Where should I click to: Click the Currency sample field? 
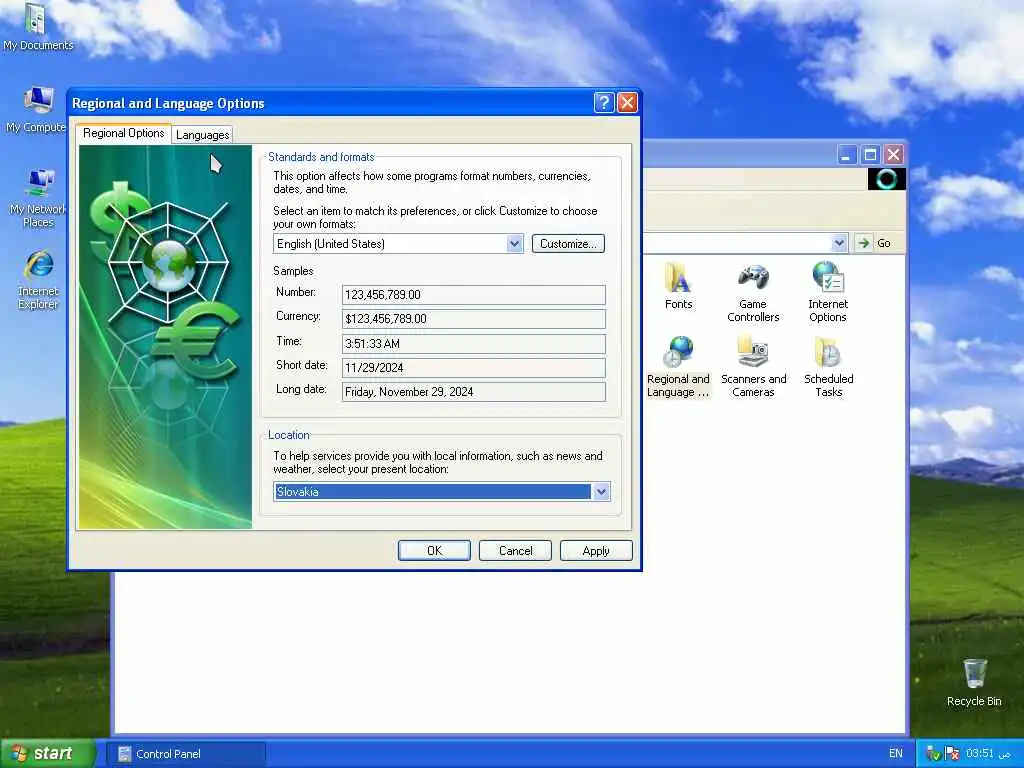pos(473,319)
